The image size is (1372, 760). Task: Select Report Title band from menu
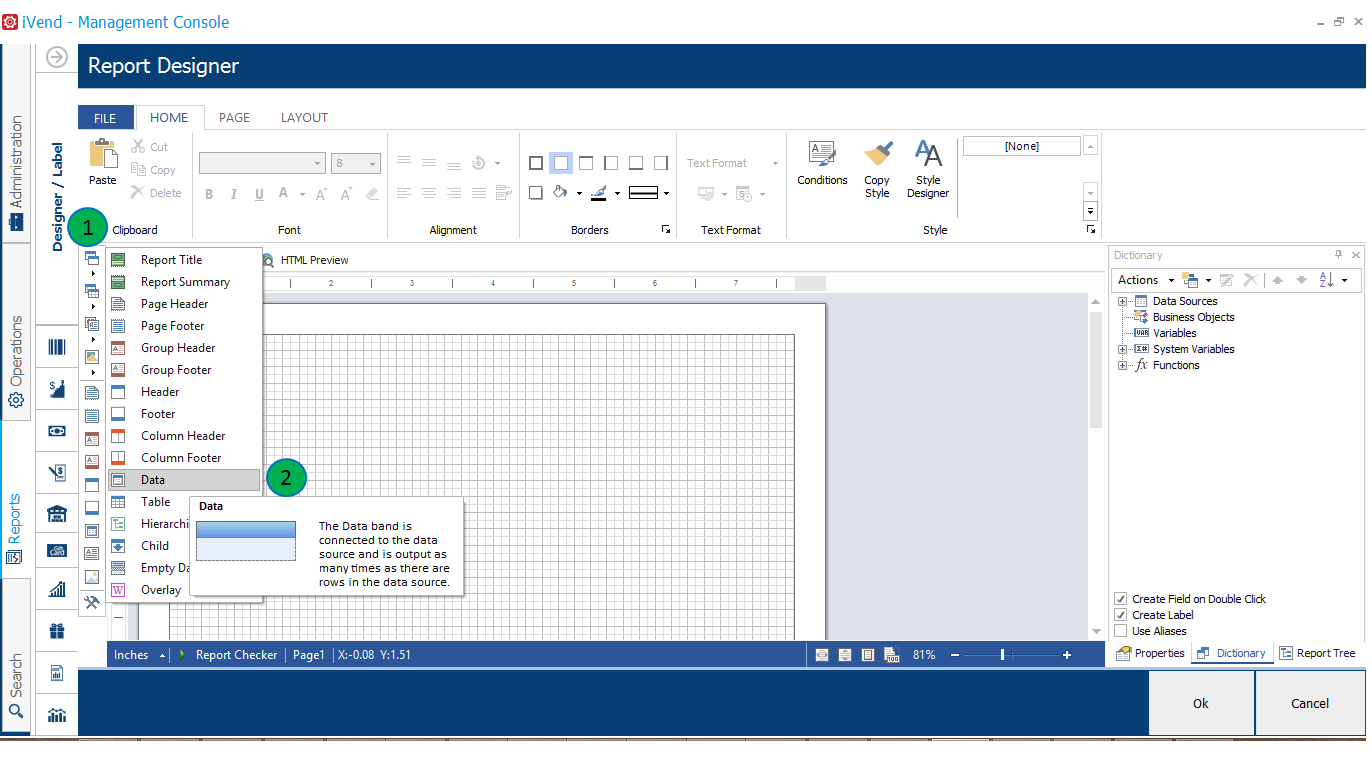[184, 260]
